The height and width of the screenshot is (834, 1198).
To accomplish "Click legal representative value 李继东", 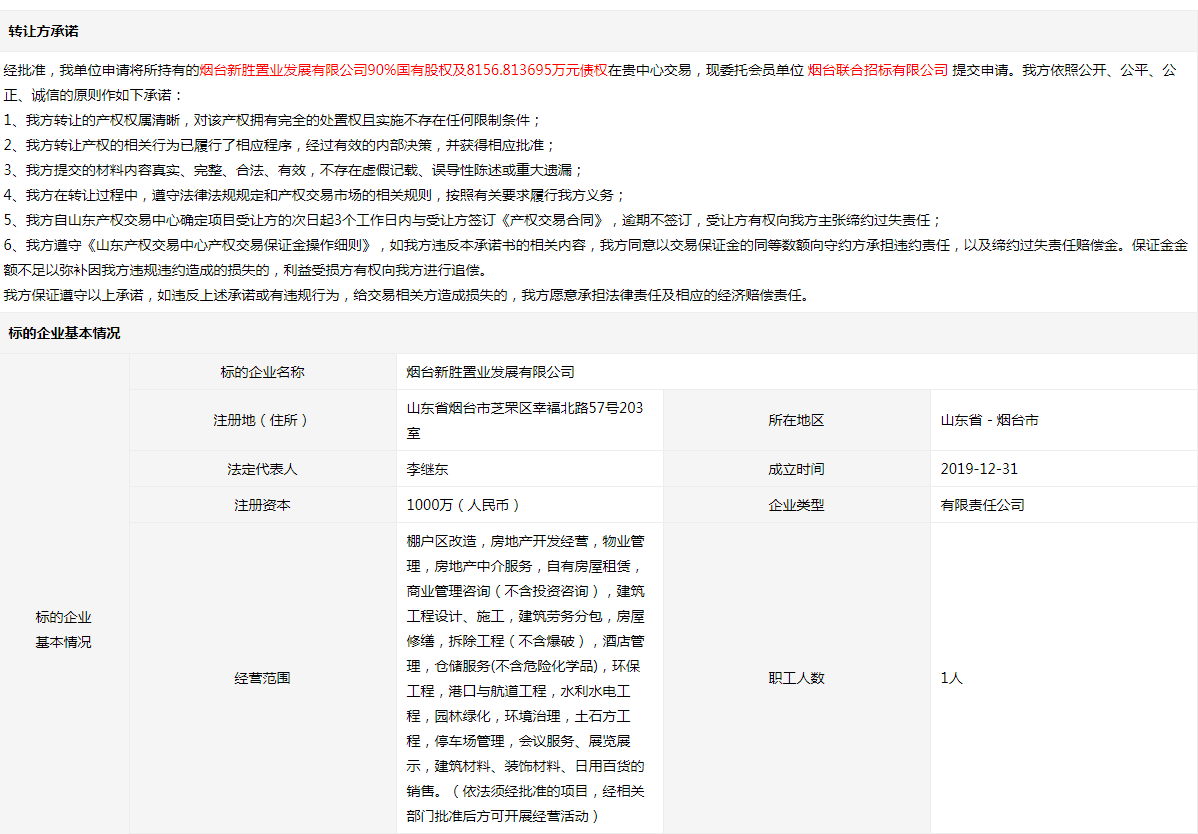I will point(428,469).
